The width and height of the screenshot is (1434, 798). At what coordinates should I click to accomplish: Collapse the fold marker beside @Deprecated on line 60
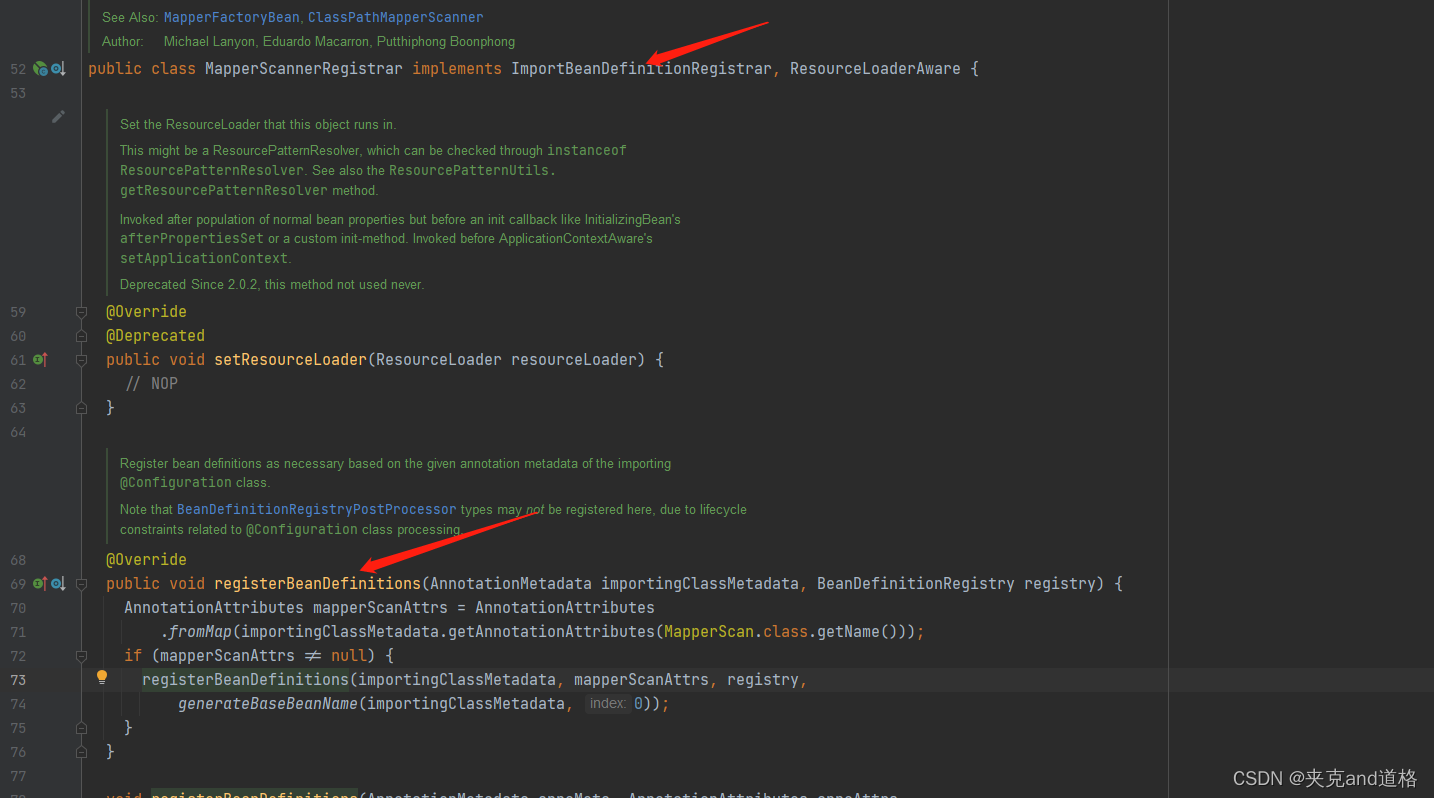[82, 336]
